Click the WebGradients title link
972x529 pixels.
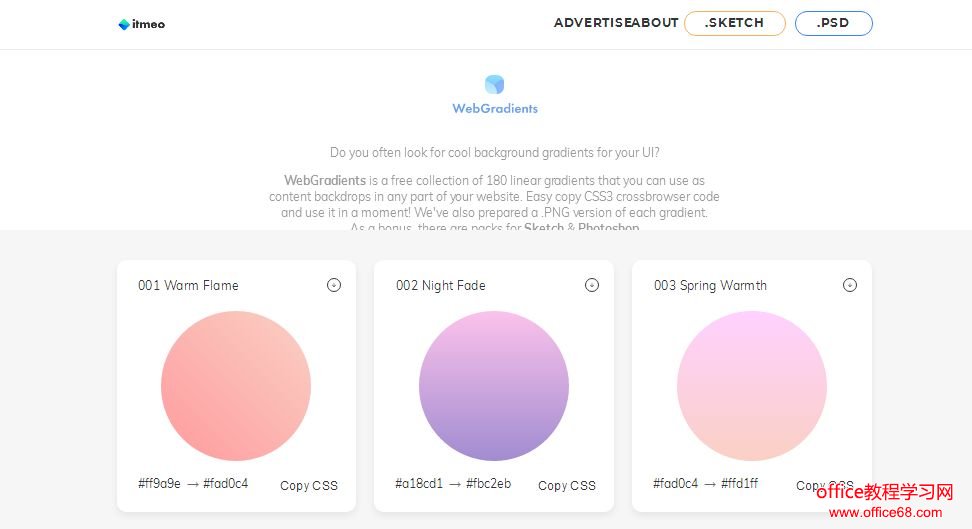pos(495,108)
